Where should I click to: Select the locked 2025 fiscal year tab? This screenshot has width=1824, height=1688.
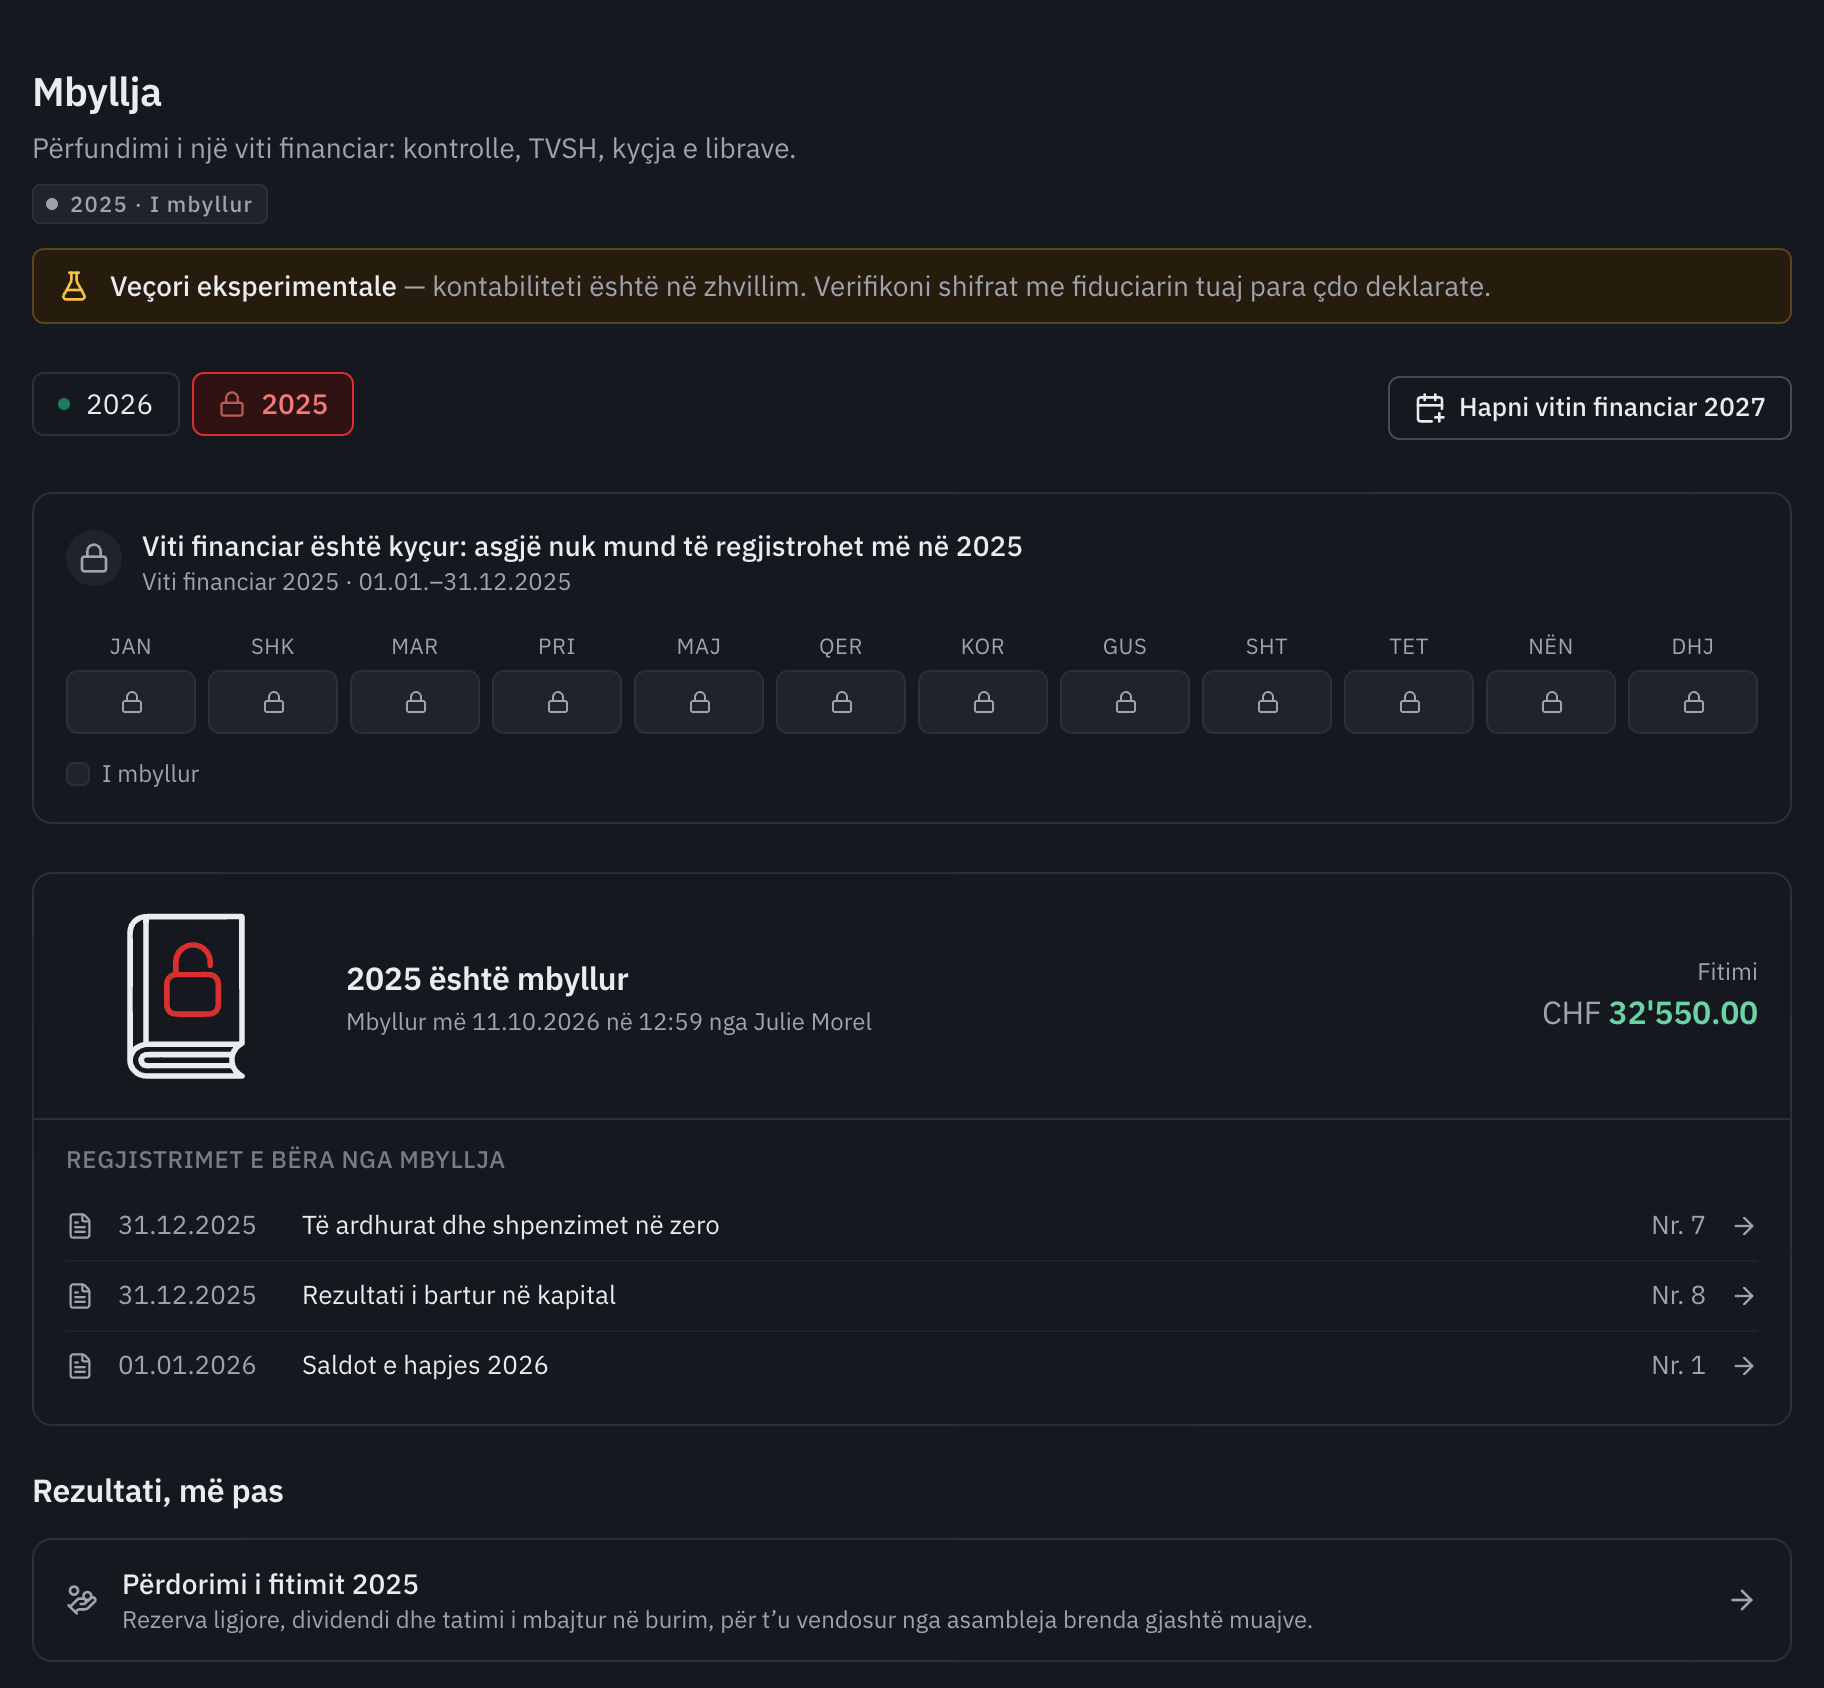[273, 404]
